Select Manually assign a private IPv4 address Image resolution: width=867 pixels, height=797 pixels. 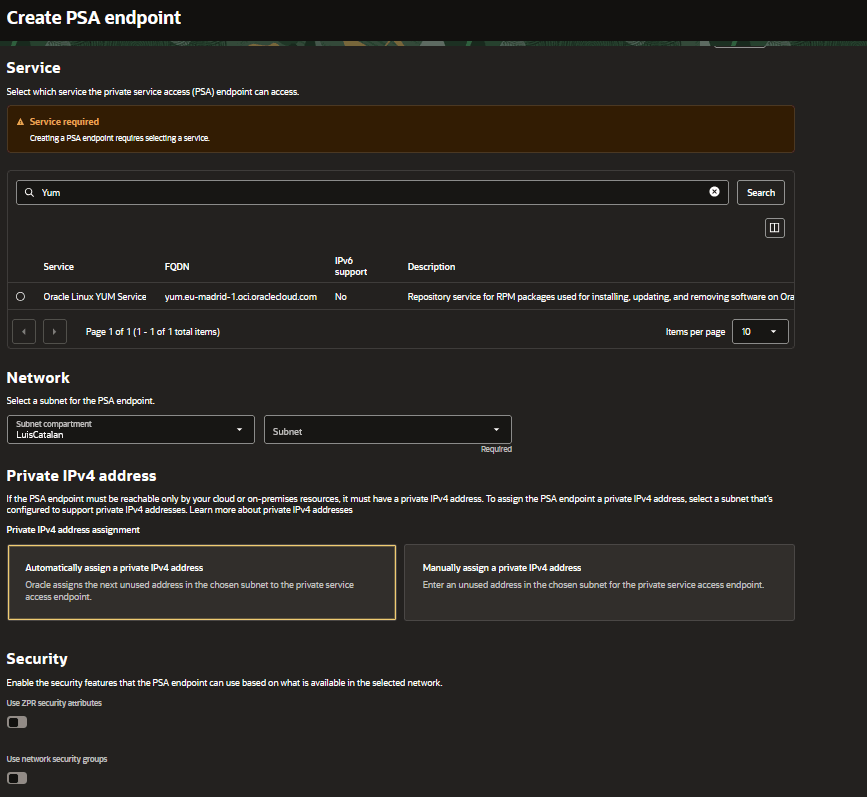599,582
